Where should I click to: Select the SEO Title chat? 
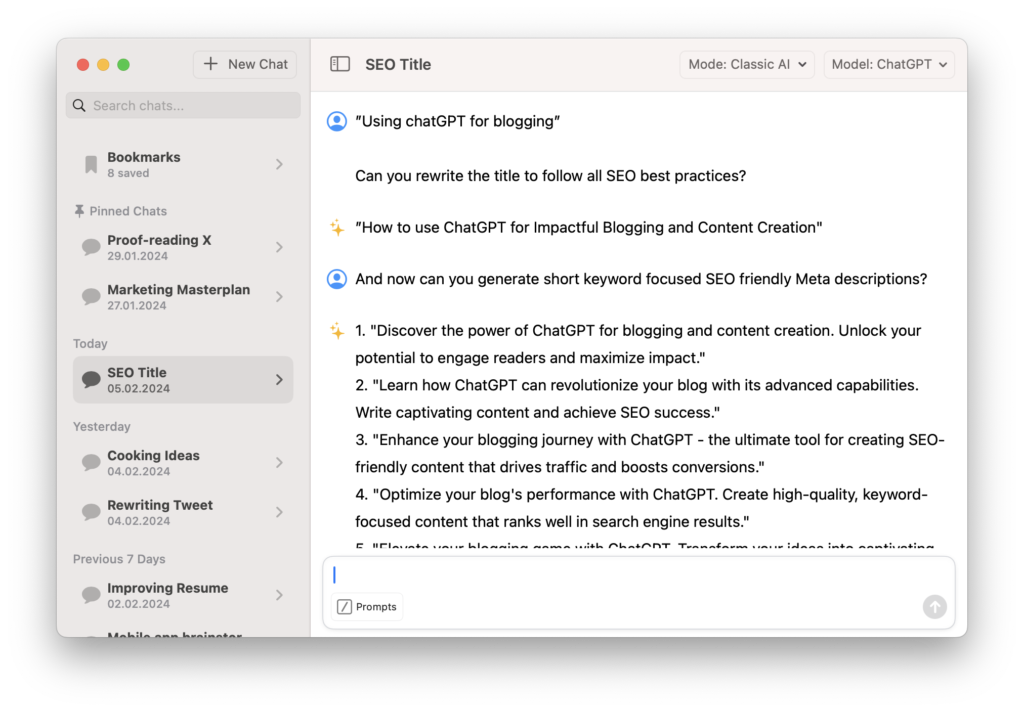pyautogui.click(x=183, y=380)
